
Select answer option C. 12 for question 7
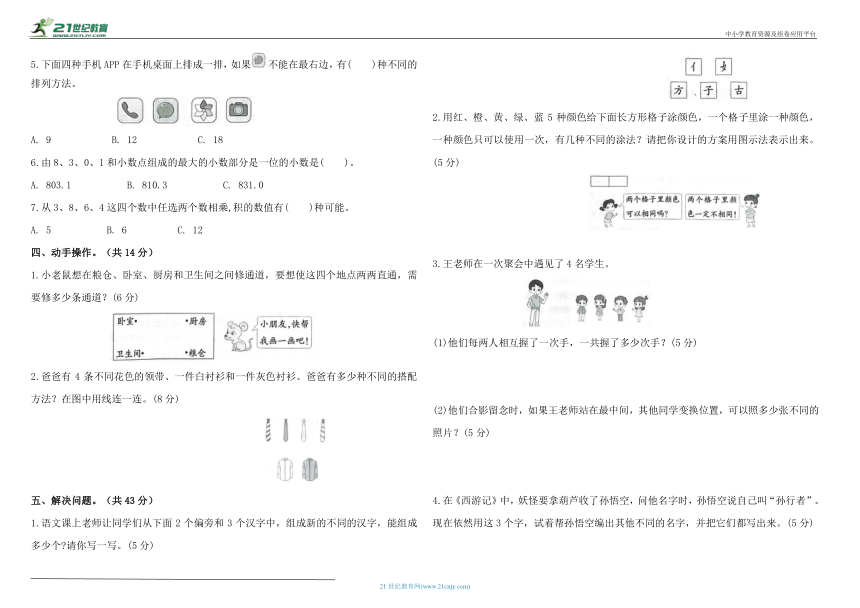point(190,230)
